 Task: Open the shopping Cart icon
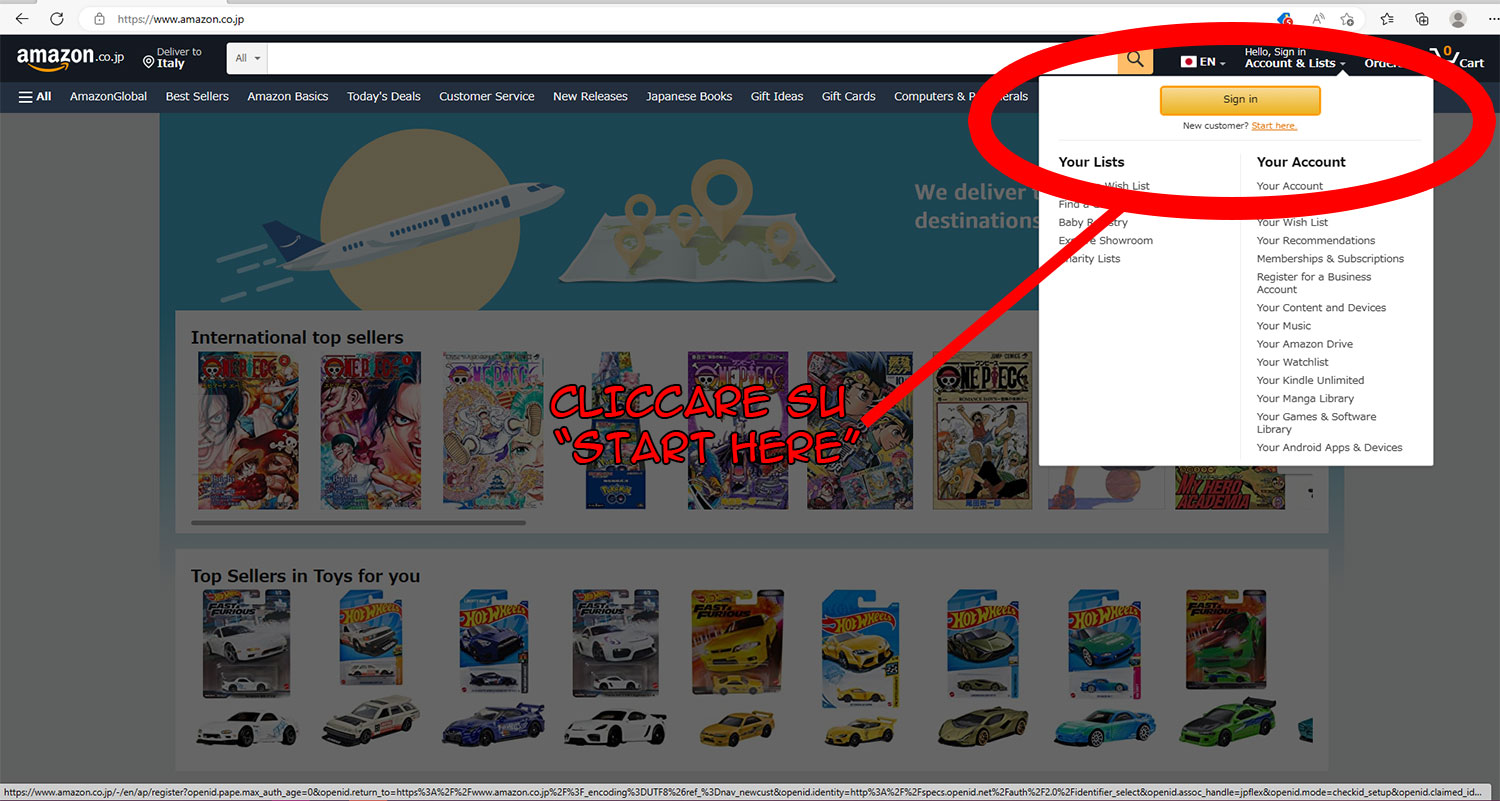[x=1456, y=58]
